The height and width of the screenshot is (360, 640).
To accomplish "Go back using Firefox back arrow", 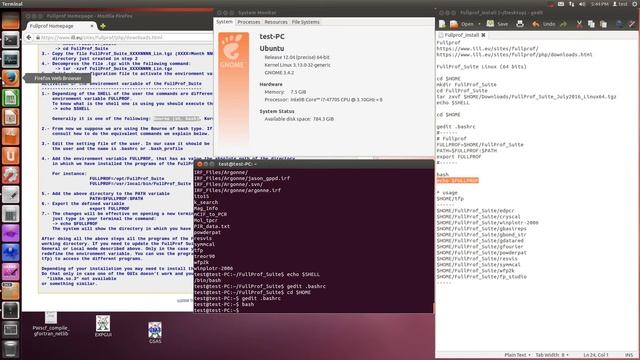I will click(x=29, y=38).
